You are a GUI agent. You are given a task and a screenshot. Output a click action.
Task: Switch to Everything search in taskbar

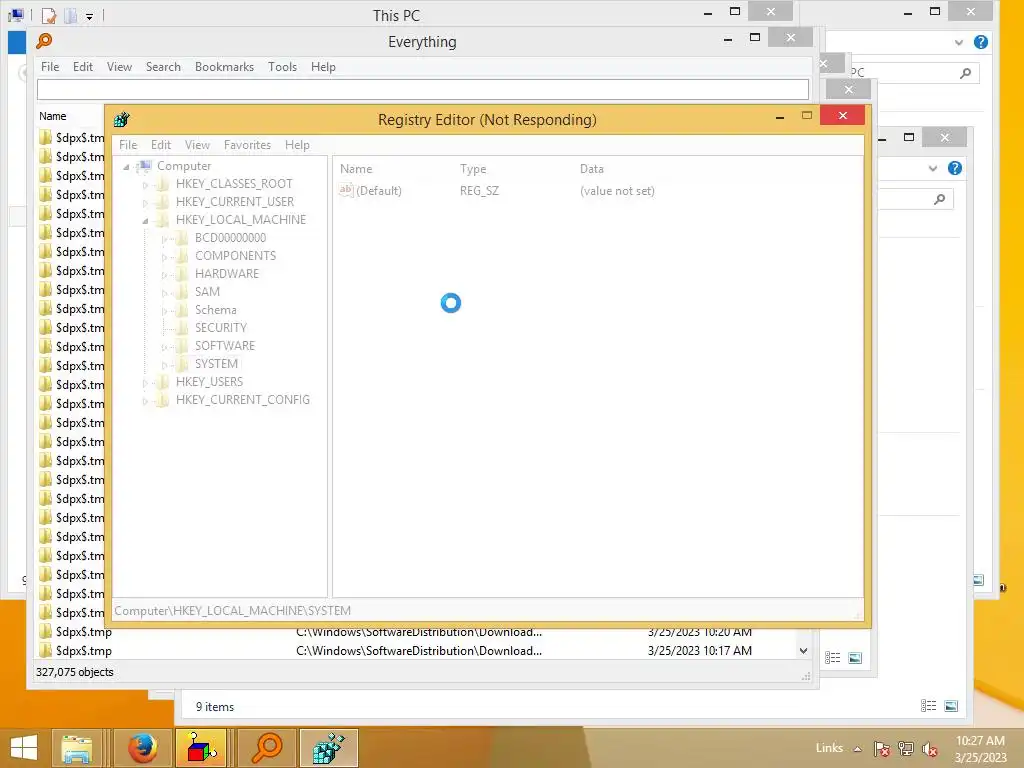pyautogui.click(x=266, y=748)
